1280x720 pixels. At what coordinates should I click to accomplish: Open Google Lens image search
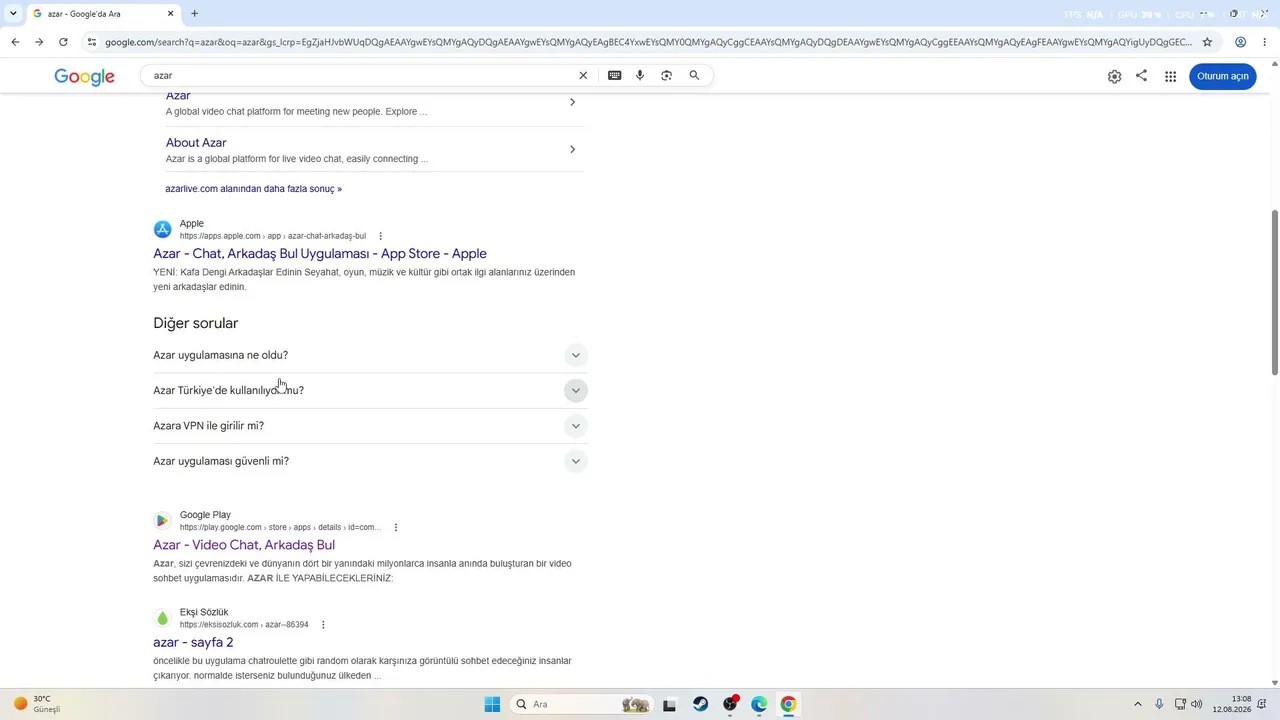click(667, 75)
